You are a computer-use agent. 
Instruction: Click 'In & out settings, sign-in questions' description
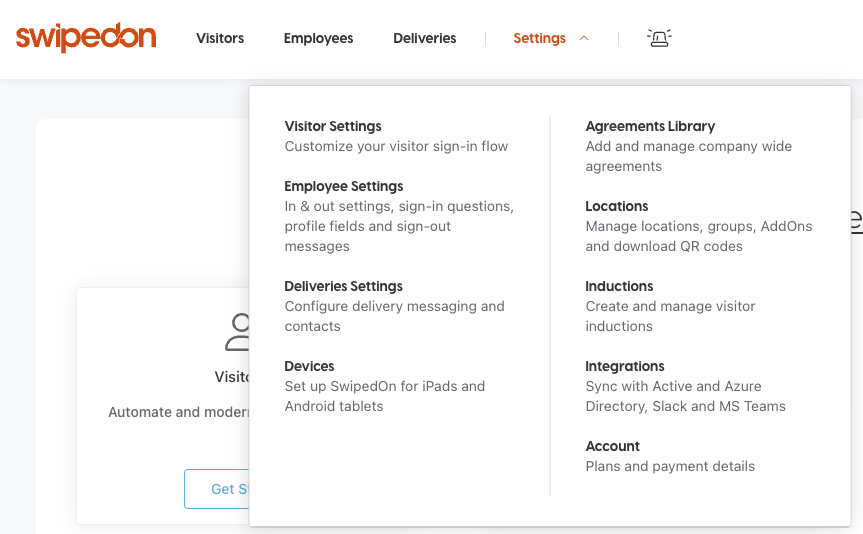[x=399, y=226]
